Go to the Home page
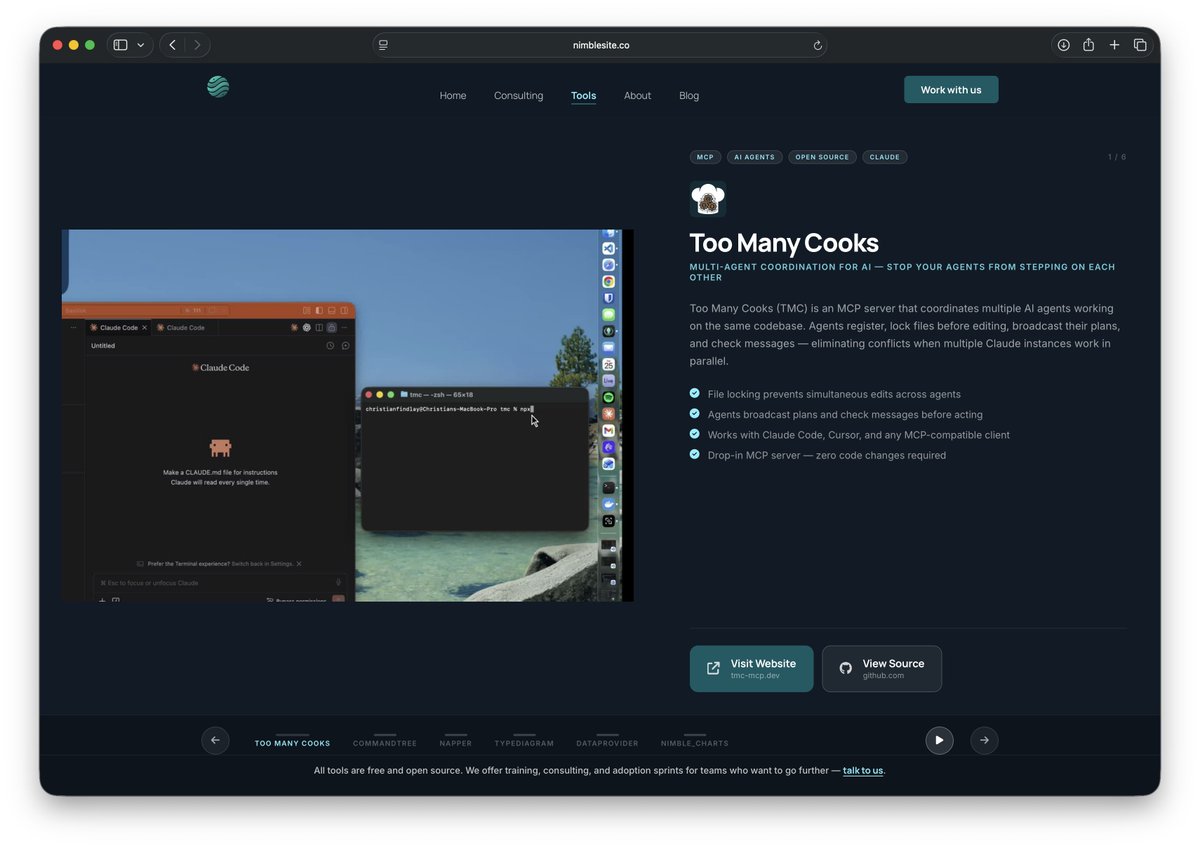Screen dimensions: 1200x848 coord(453,96)
